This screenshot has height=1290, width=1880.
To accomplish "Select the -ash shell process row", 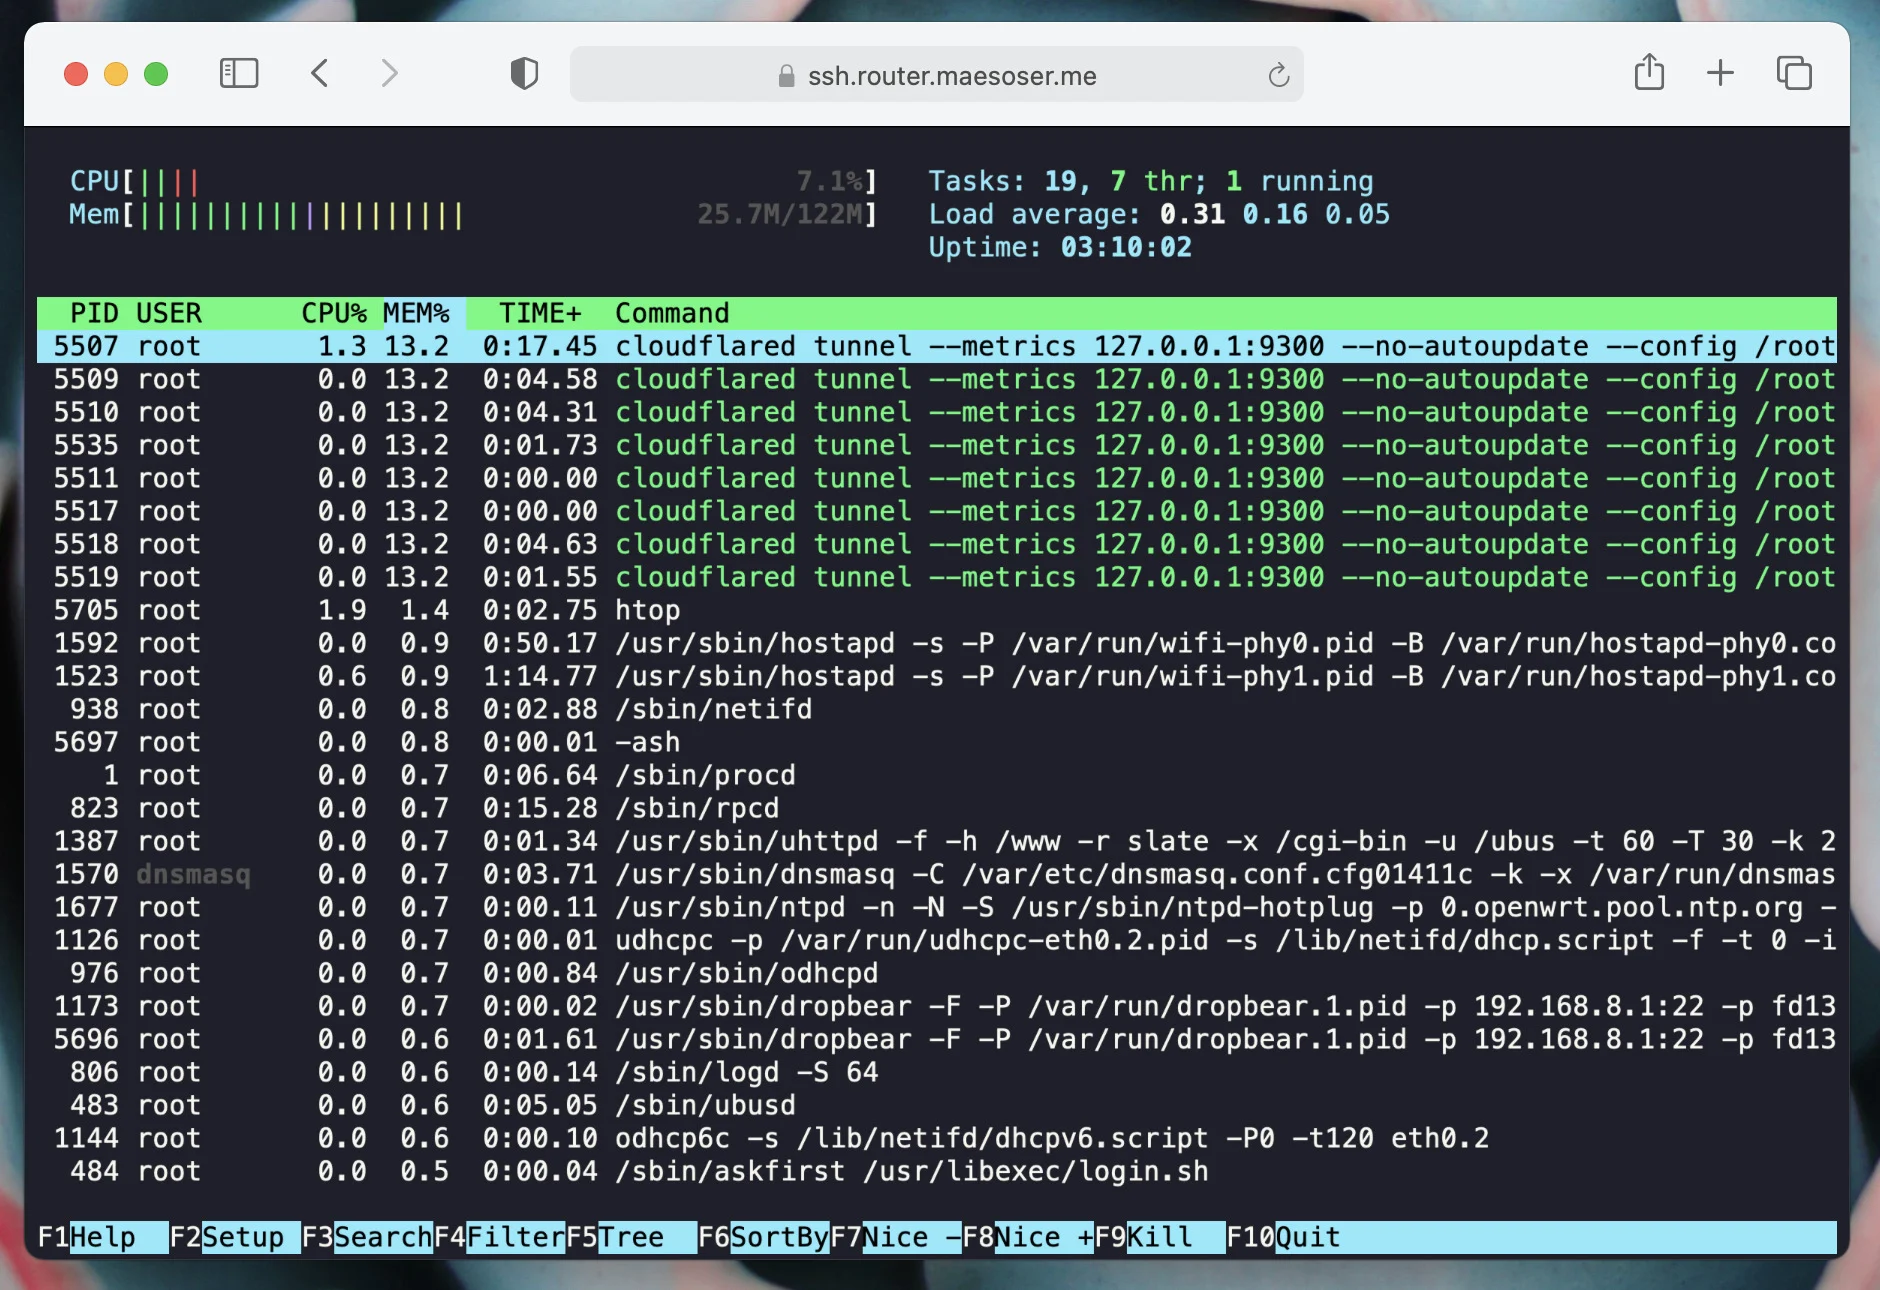I will point(937,742).
